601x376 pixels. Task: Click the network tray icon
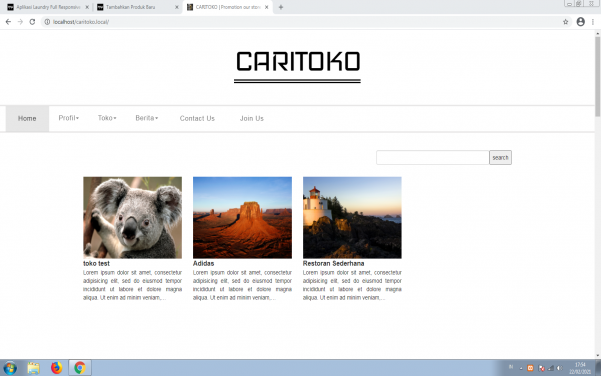(551, 368)
